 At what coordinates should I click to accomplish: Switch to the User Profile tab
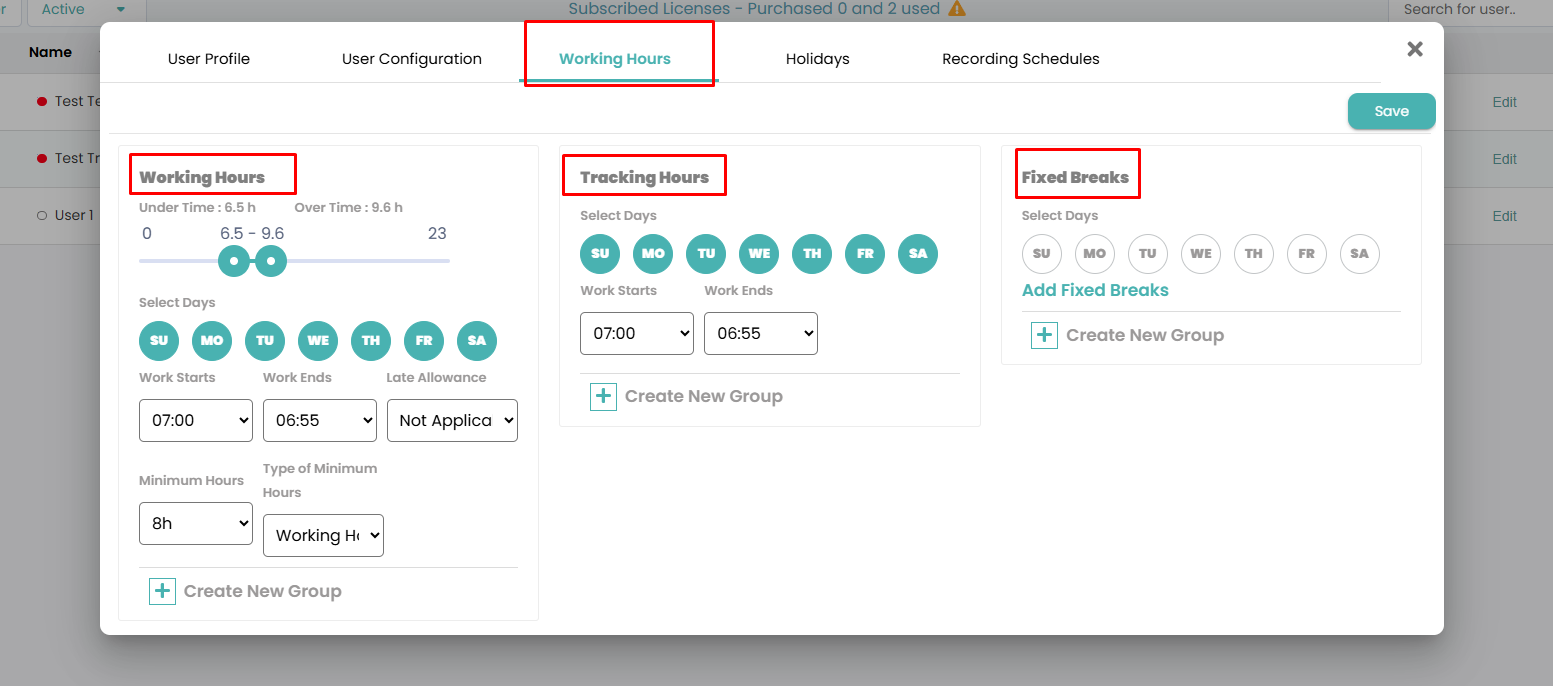(x=209, y=59)
